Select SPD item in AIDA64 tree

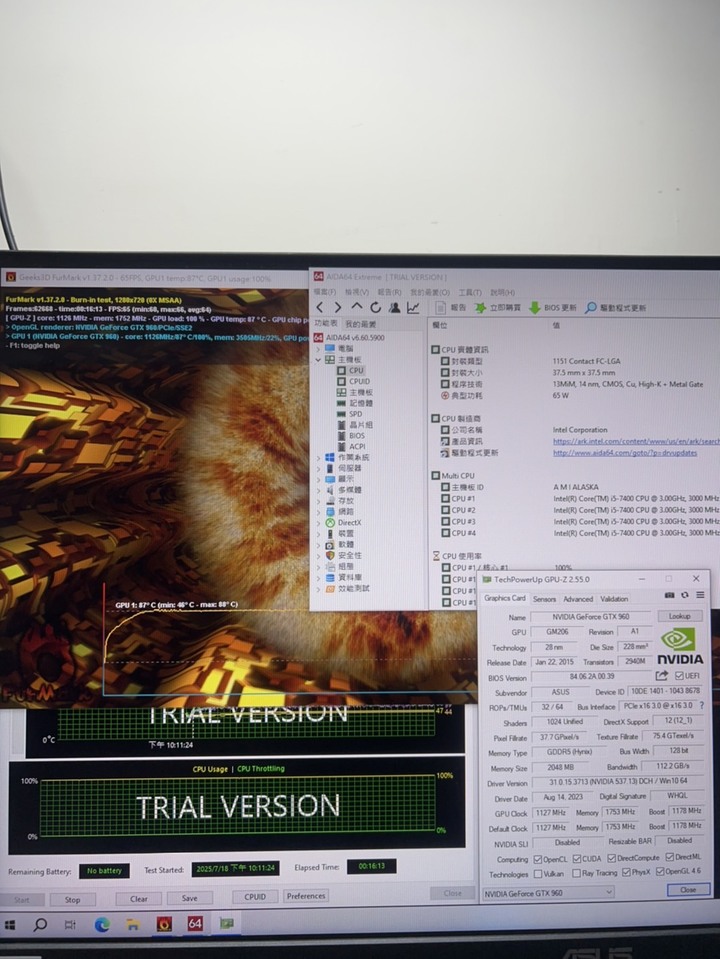point(350,414)
